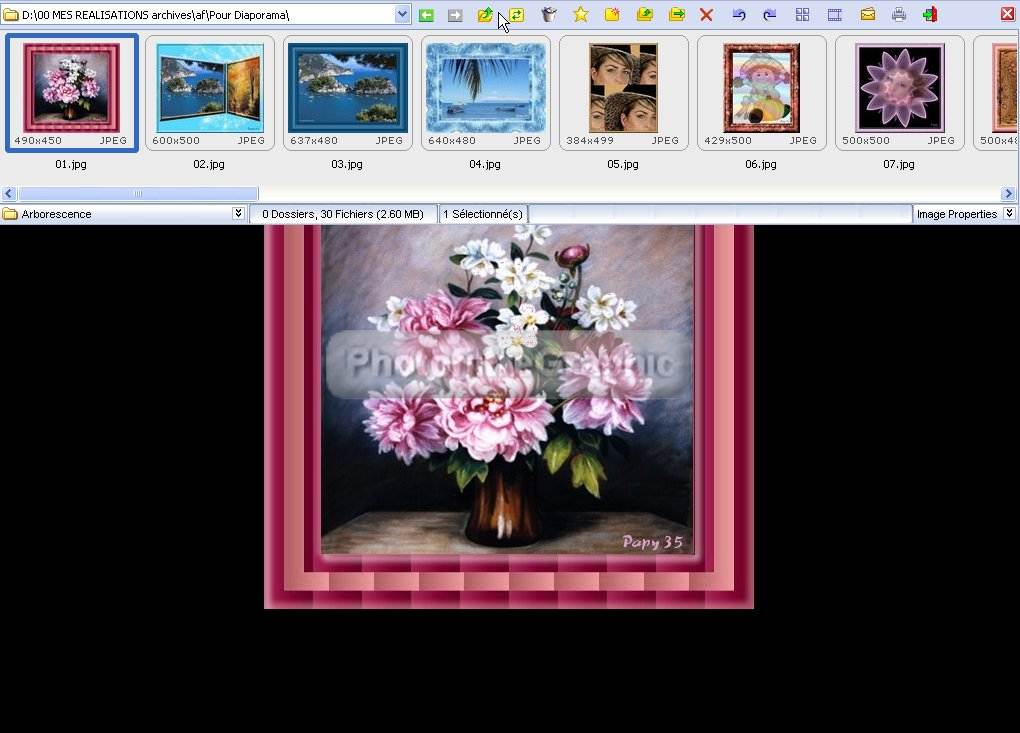Viewport: 1020px width, 733px height.
Task: Open favorites with the star icon
Action: (x=580, y=15)
